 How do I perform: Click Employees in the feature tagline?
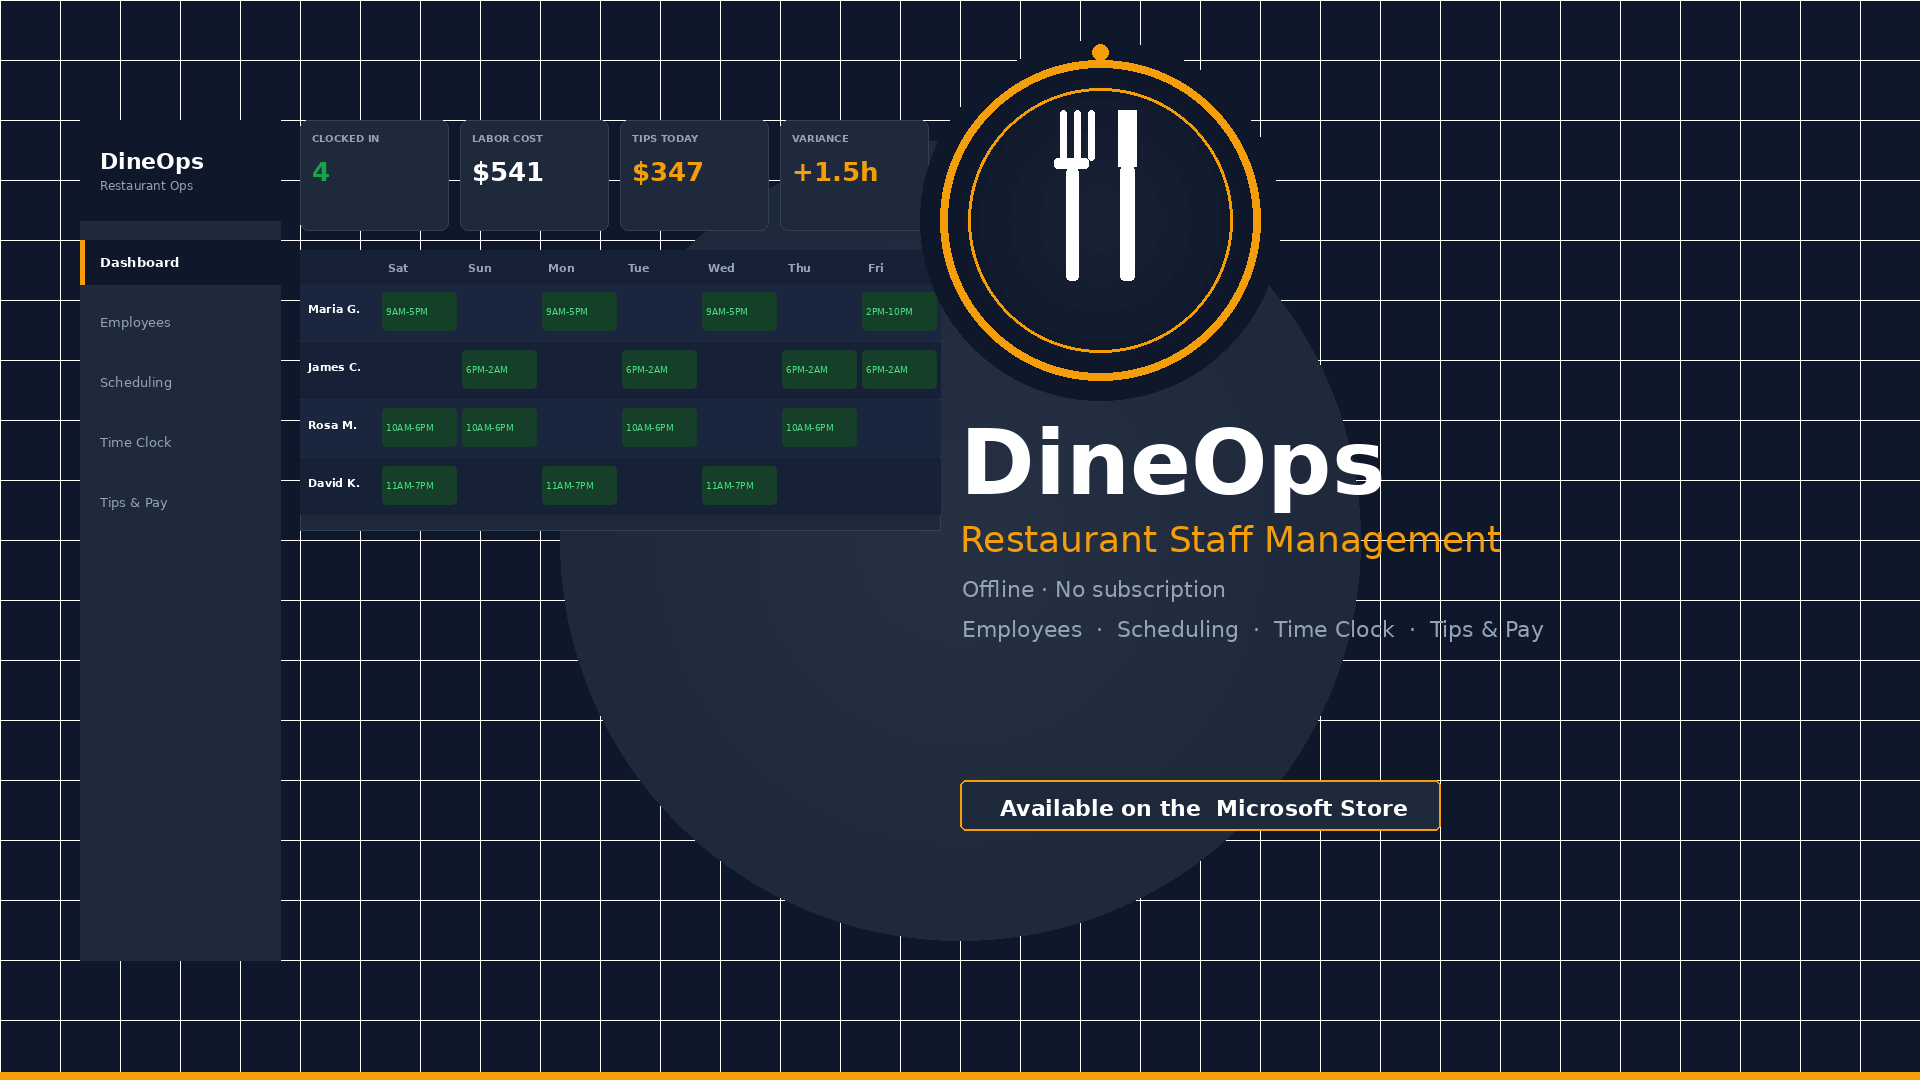[x=1022, y=630]
